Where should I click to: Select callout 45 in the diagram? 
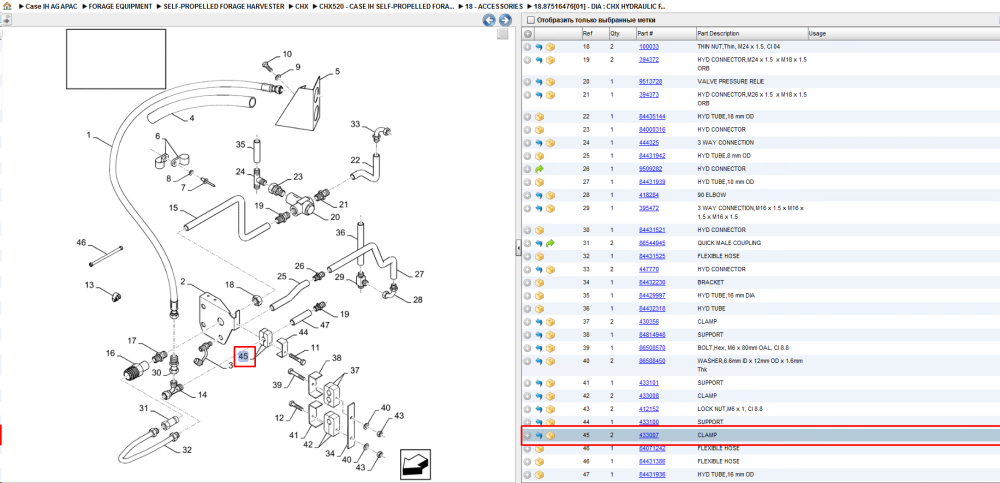244,357
